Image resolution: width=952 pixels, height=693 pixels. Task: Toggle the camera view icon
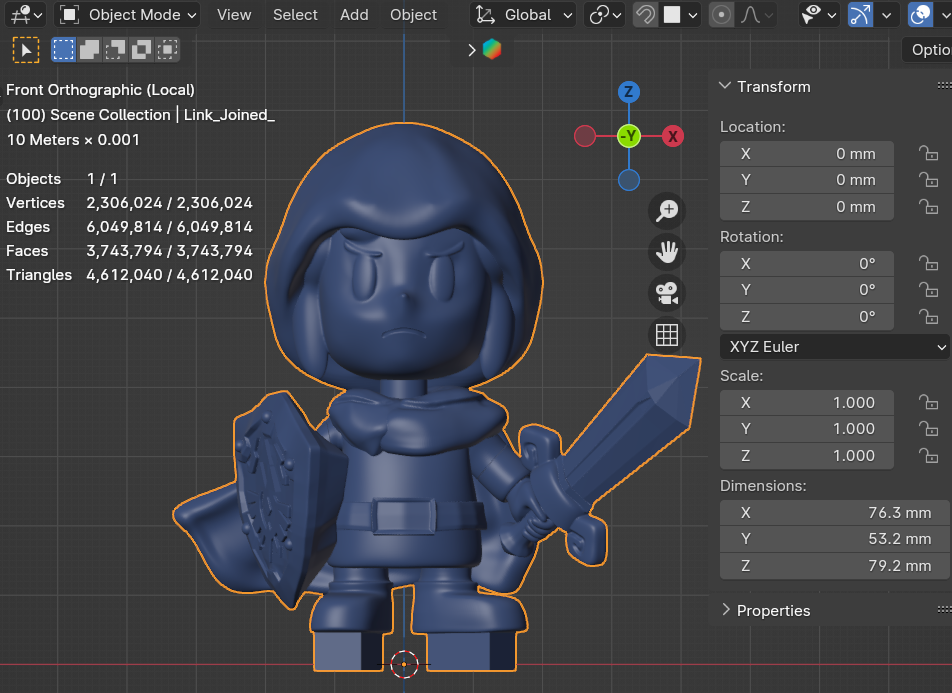pos(667,293)
